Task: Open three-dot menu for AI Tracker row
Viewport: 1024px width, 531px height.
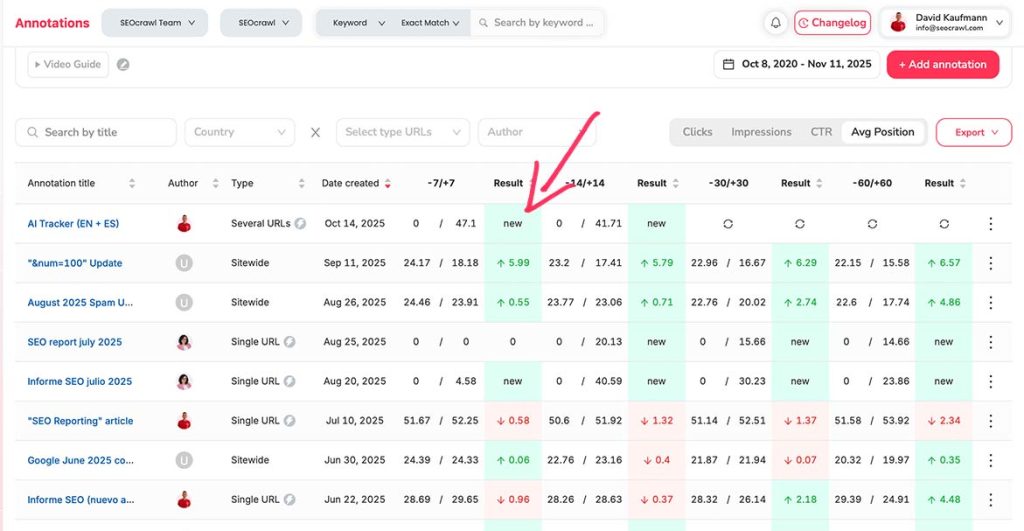Action: (x=990, y=224)
